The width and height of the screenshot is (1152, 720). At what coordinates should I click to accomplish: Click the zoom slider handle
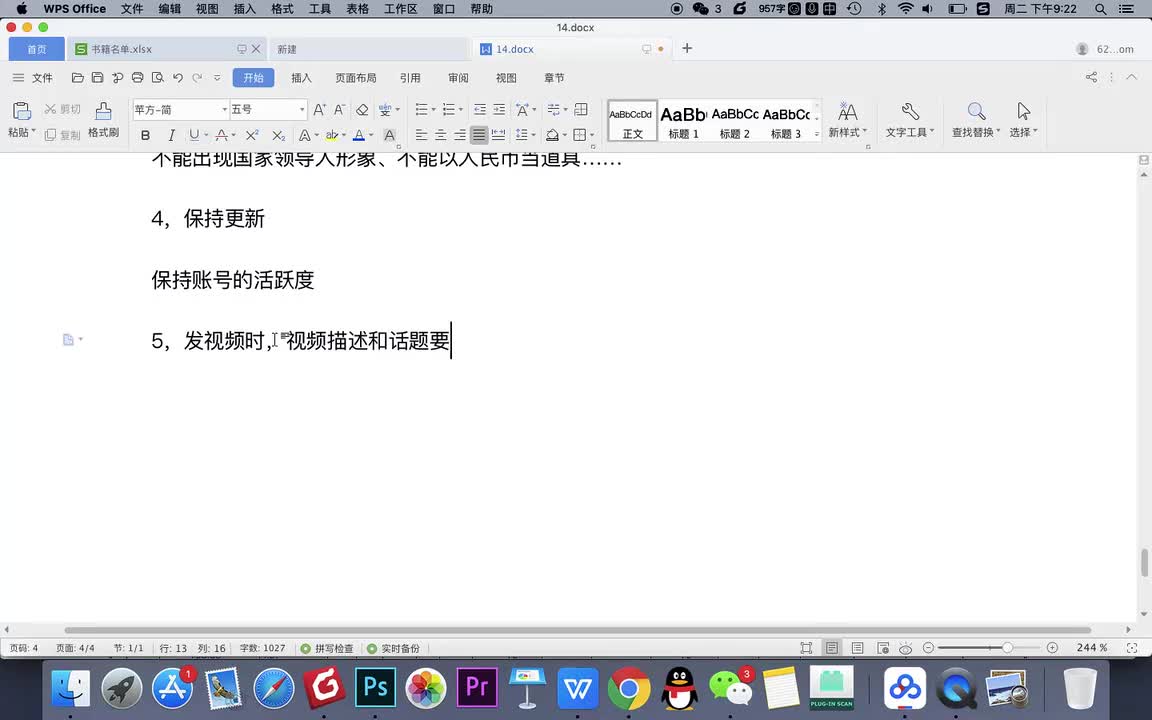pos(1007,647)
